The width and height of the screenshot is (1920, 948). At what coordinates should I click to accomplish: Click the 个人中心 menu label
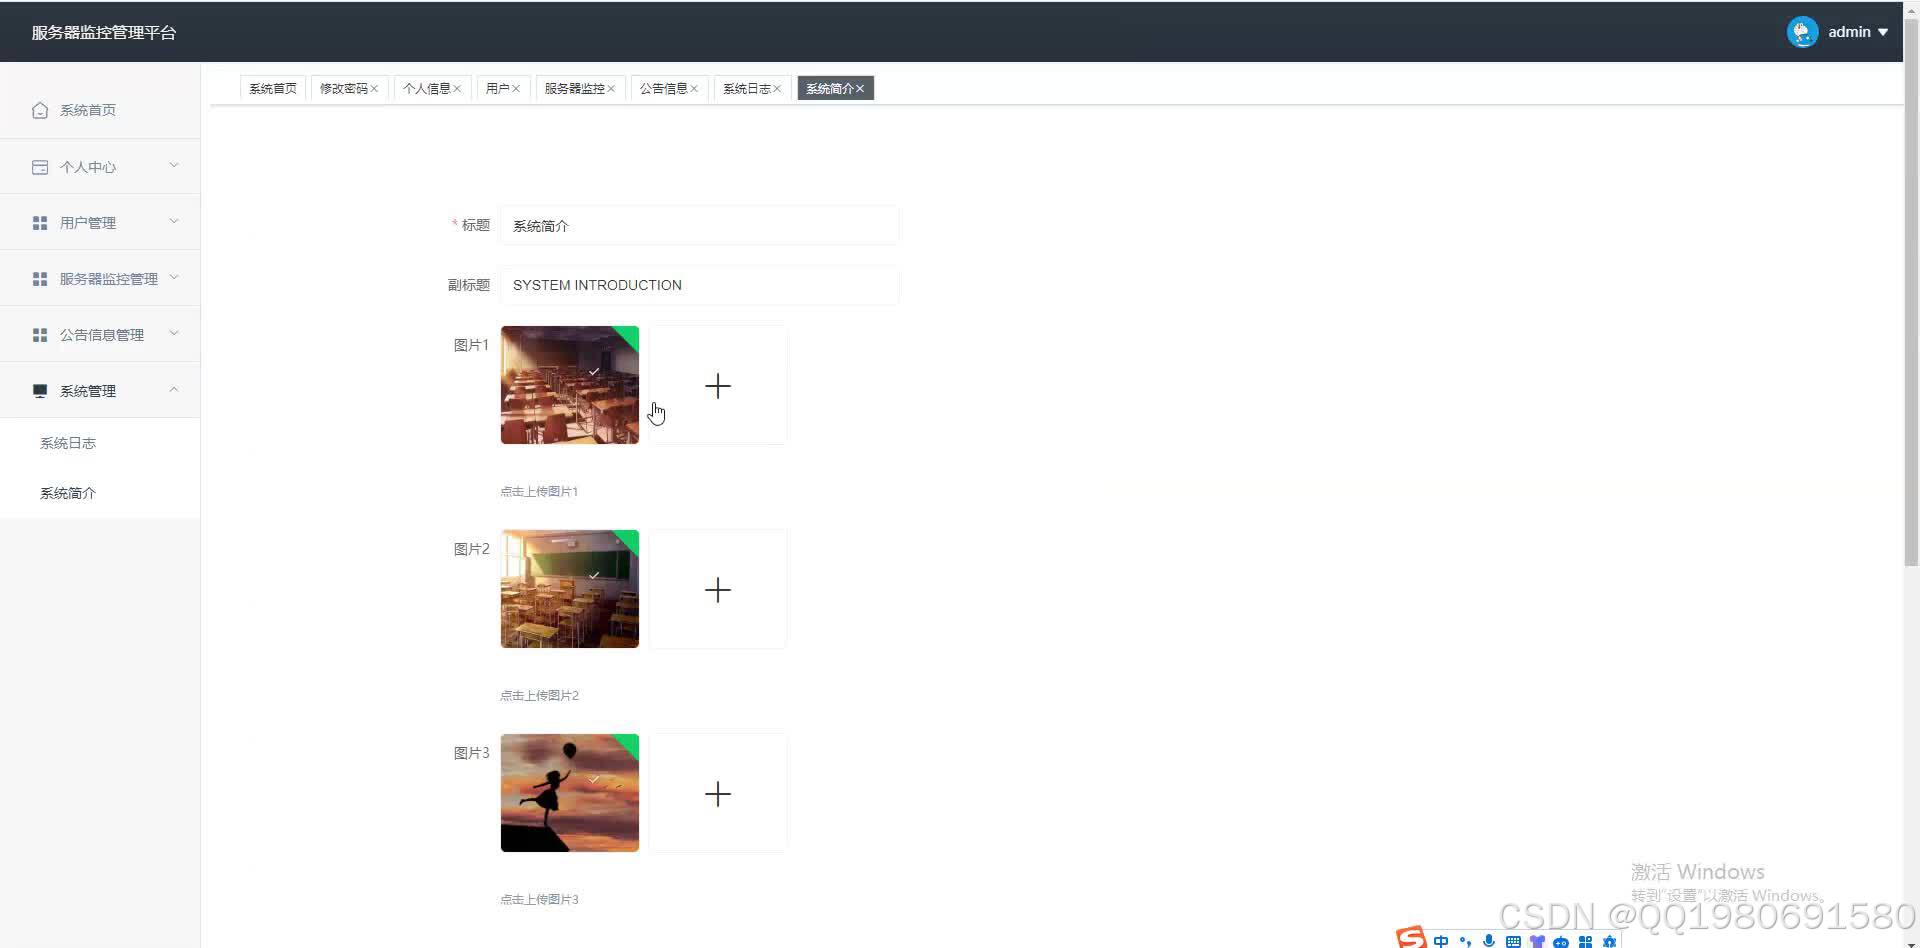pos(88,167)
